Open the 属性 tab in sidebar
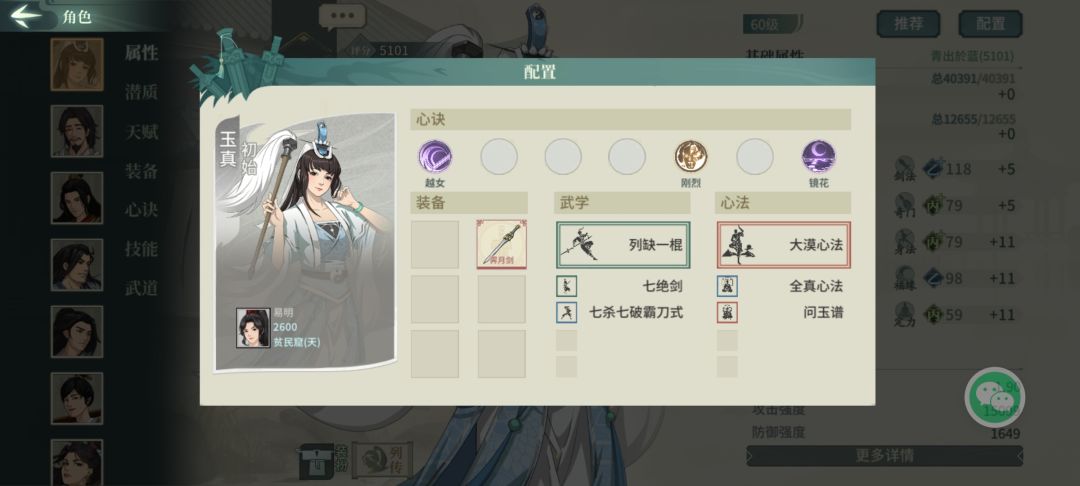This screenshot has width=1080, height=486. 142,53
